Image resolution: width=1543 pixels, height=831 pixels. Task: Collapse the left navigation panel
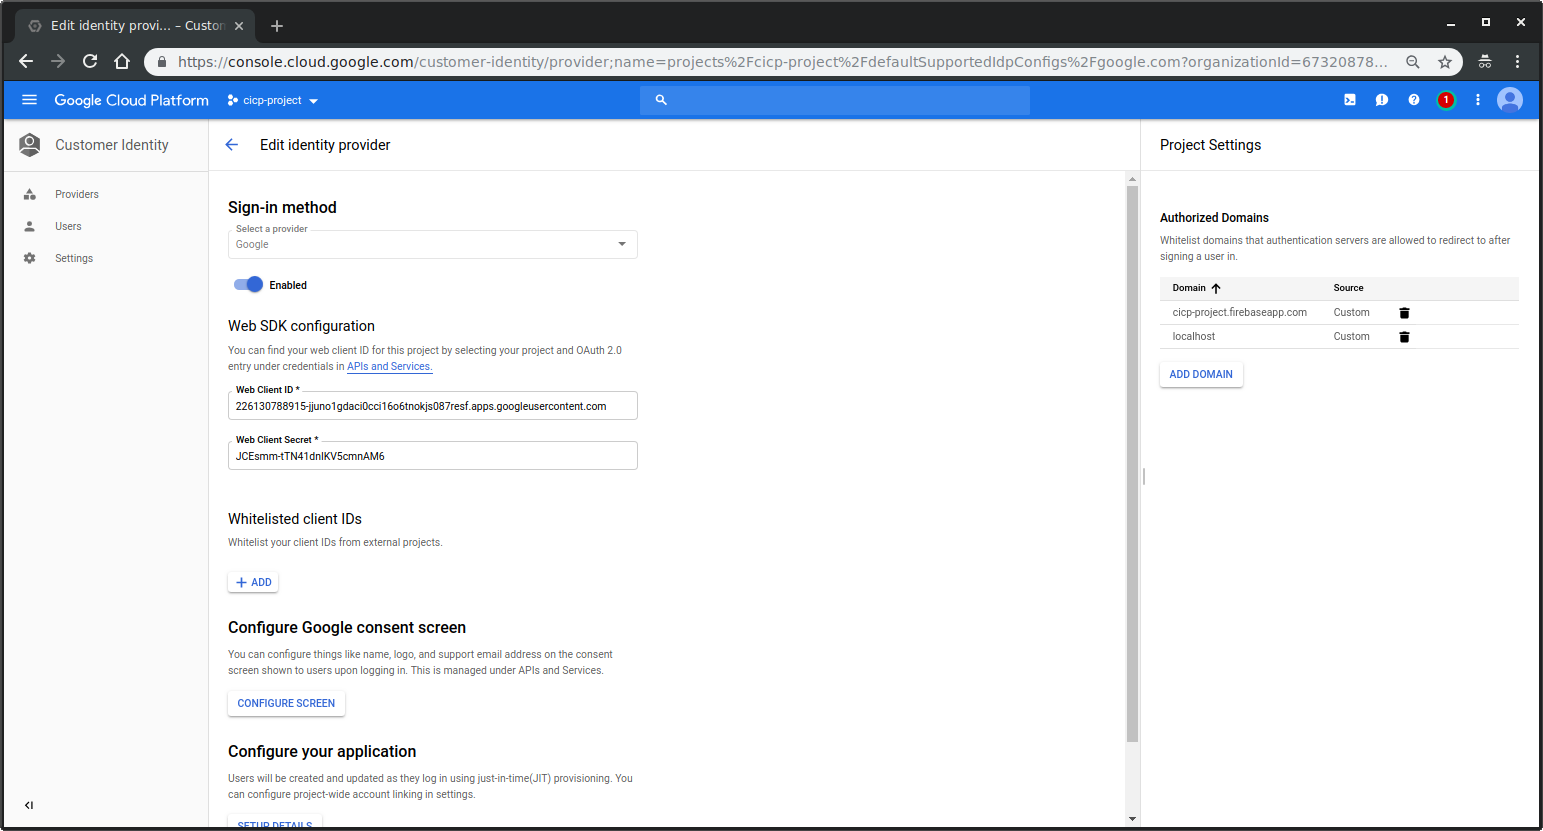pos(29,805)
